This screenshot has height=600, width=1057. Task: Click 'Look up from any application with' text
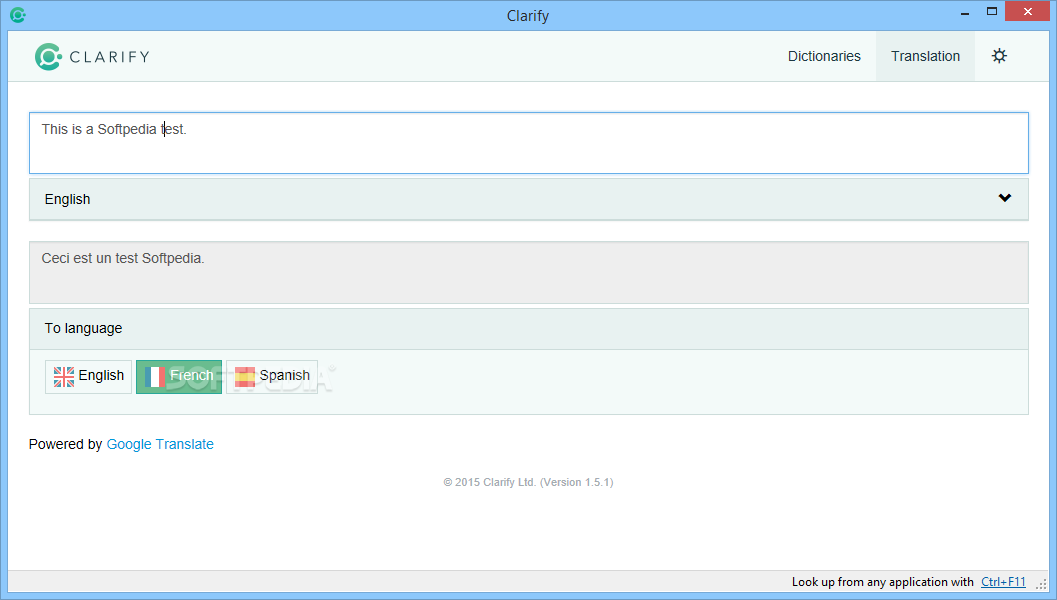(x=882, y=582)
